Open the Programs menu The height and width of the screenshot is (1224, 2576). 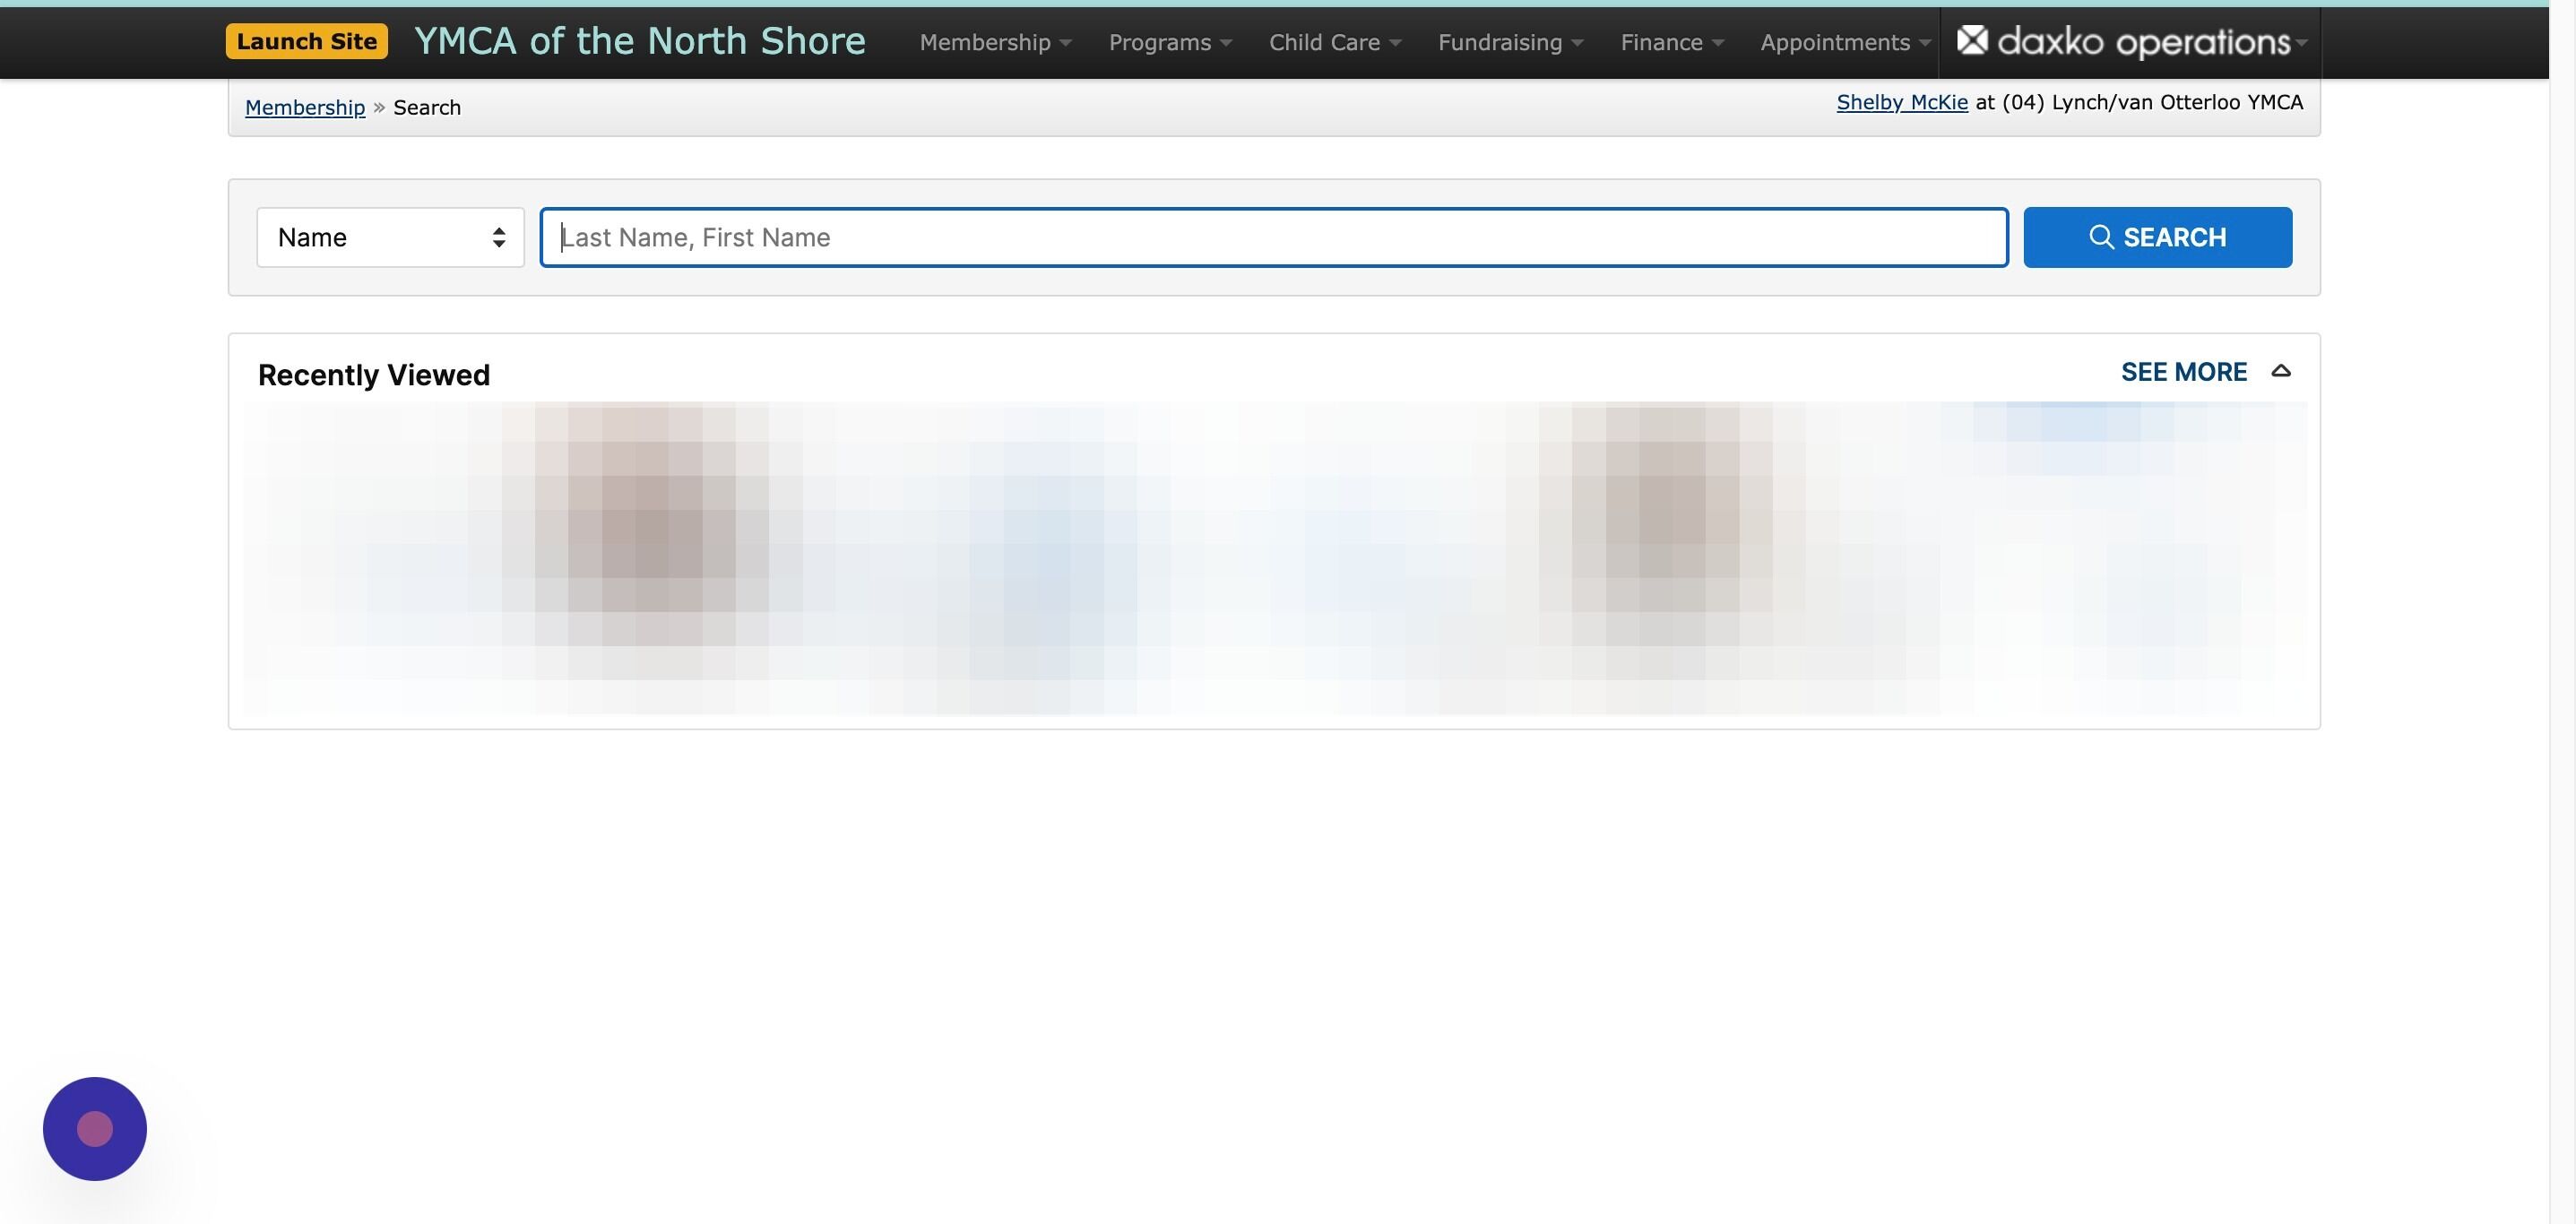point(1170,42)
